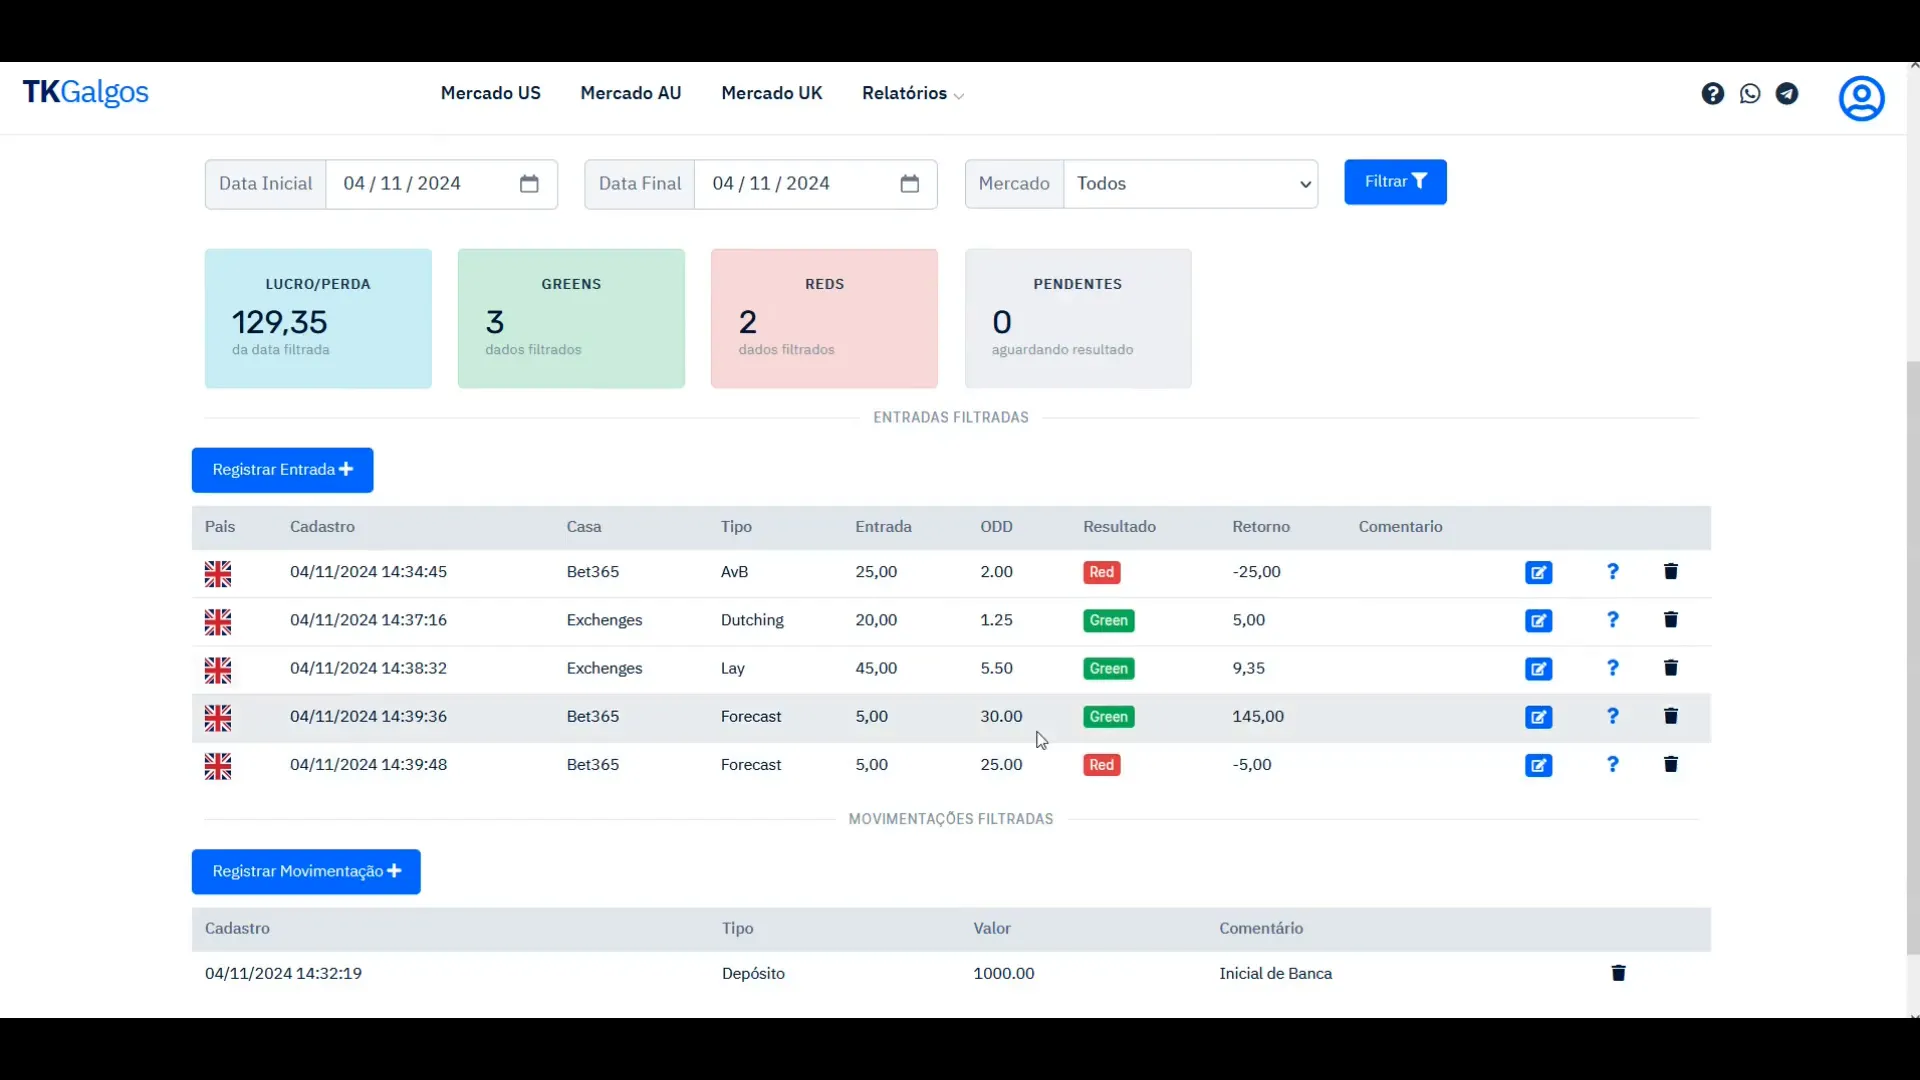Click the Greens summary card
The height and width of the screenshot is (1080, 1920).
[x=571, y=318]
